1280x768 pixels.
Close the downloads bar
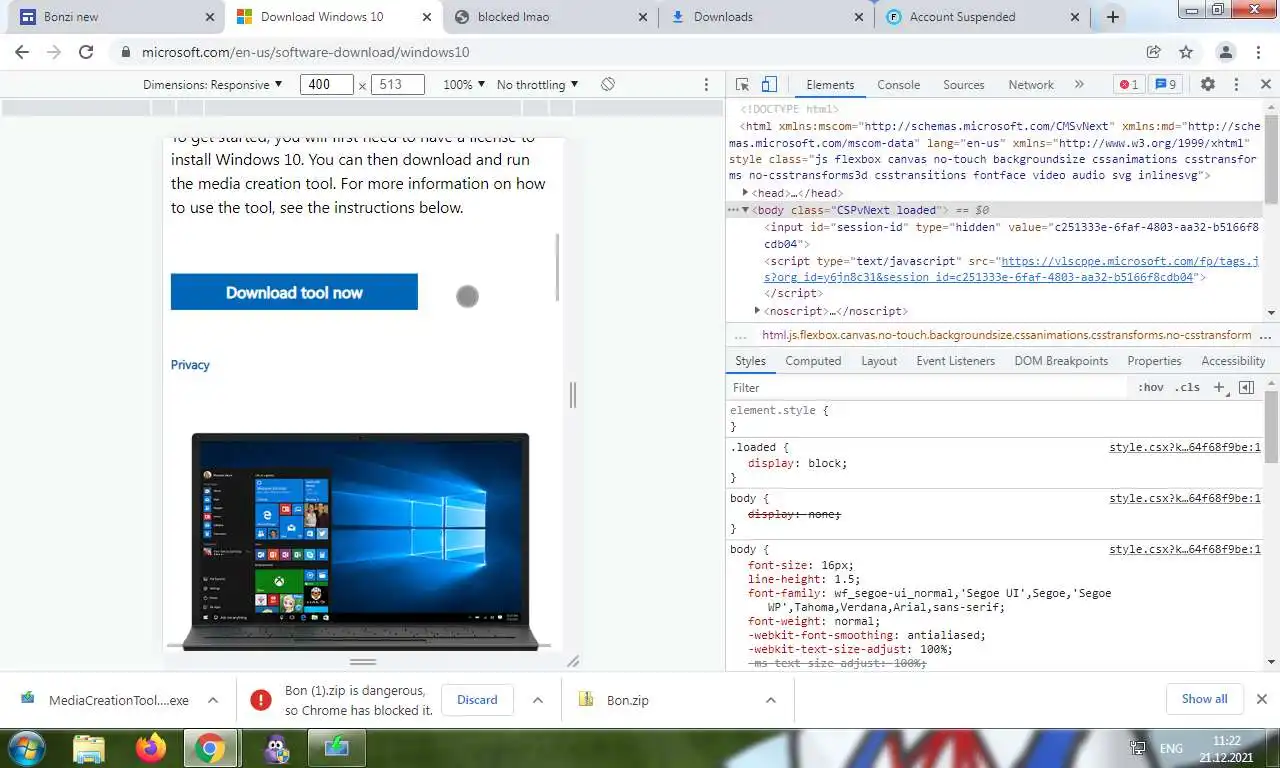click(1262, 699)
